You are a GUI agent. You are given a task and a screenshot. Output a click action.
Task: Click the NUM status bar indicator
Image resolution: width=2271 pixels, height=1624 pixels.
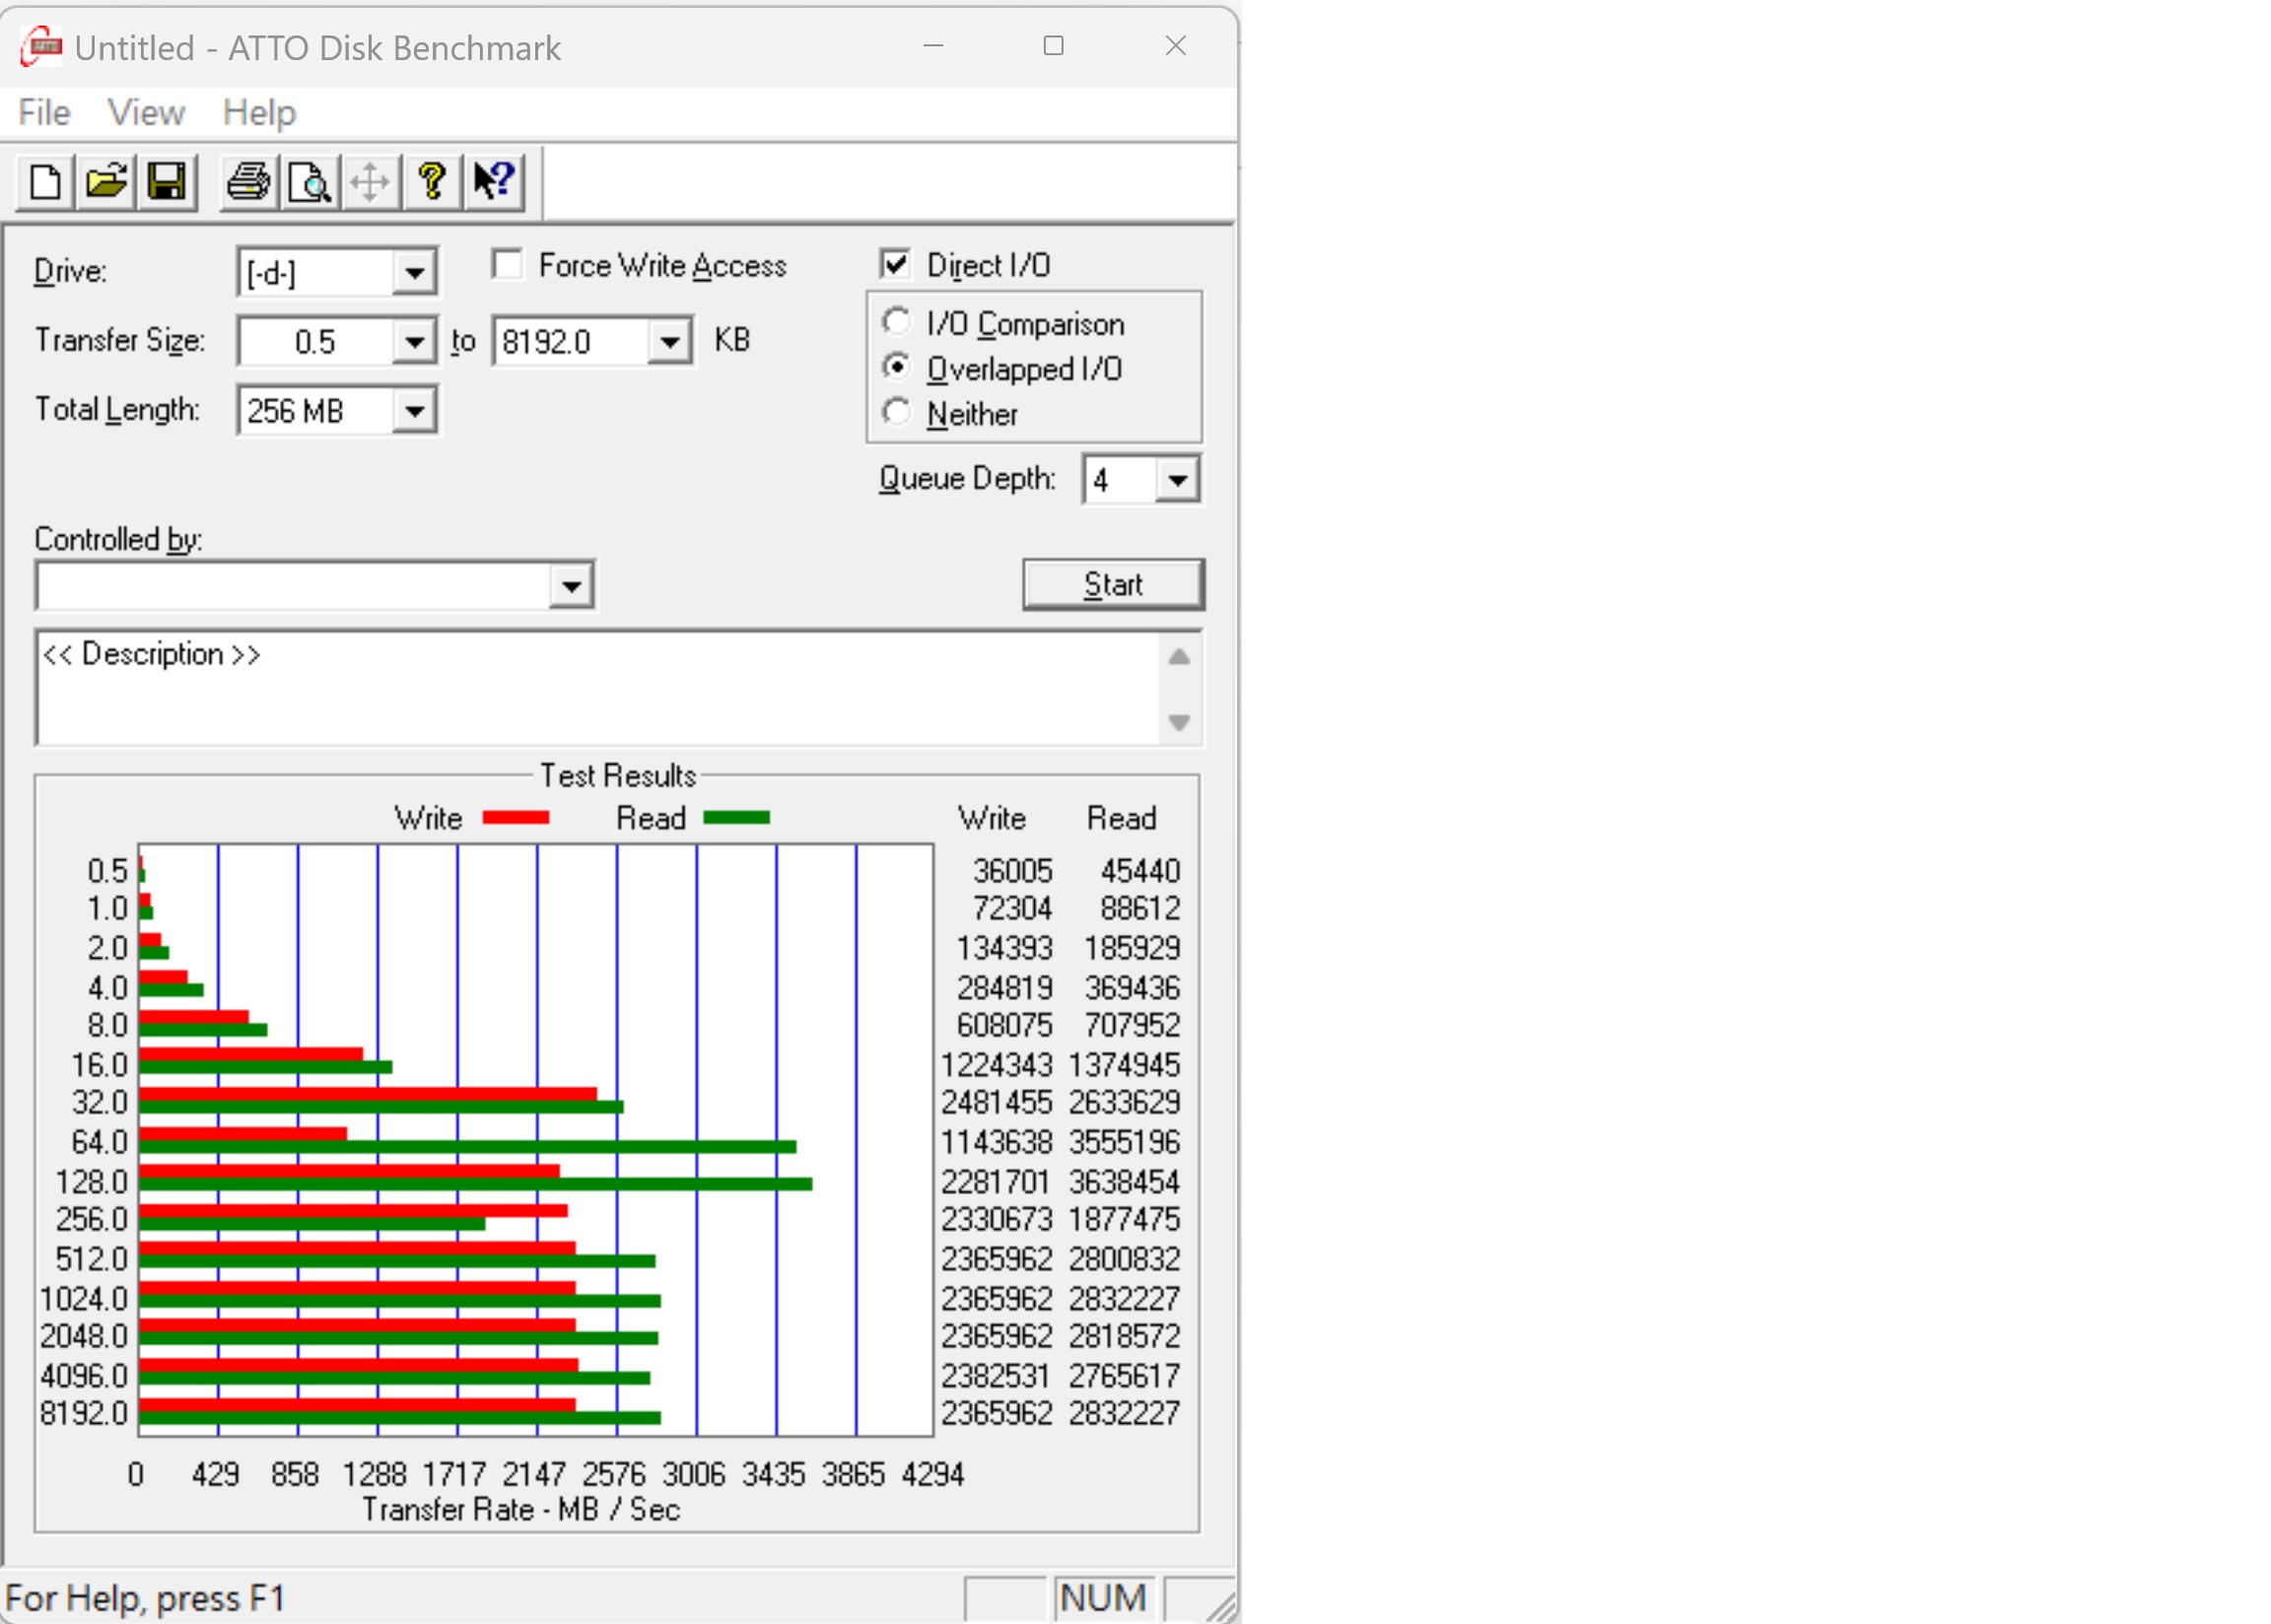coord(1103,1598)
